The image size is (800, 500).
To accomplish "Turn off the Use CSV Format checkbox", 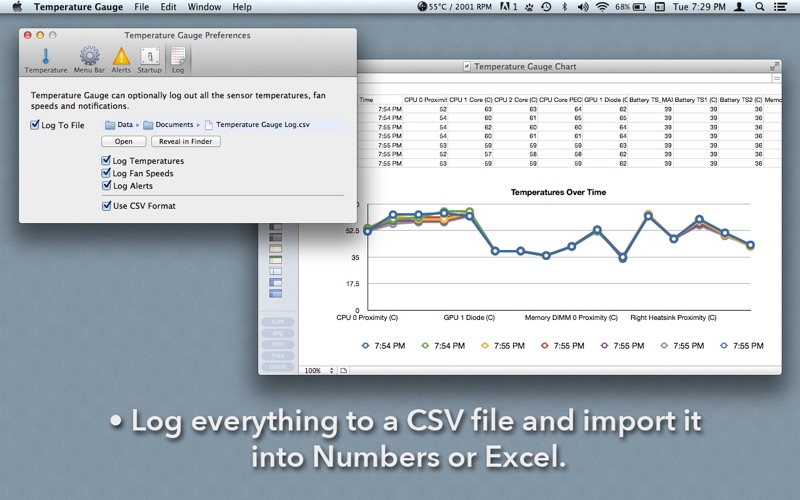I will (107, 206).
